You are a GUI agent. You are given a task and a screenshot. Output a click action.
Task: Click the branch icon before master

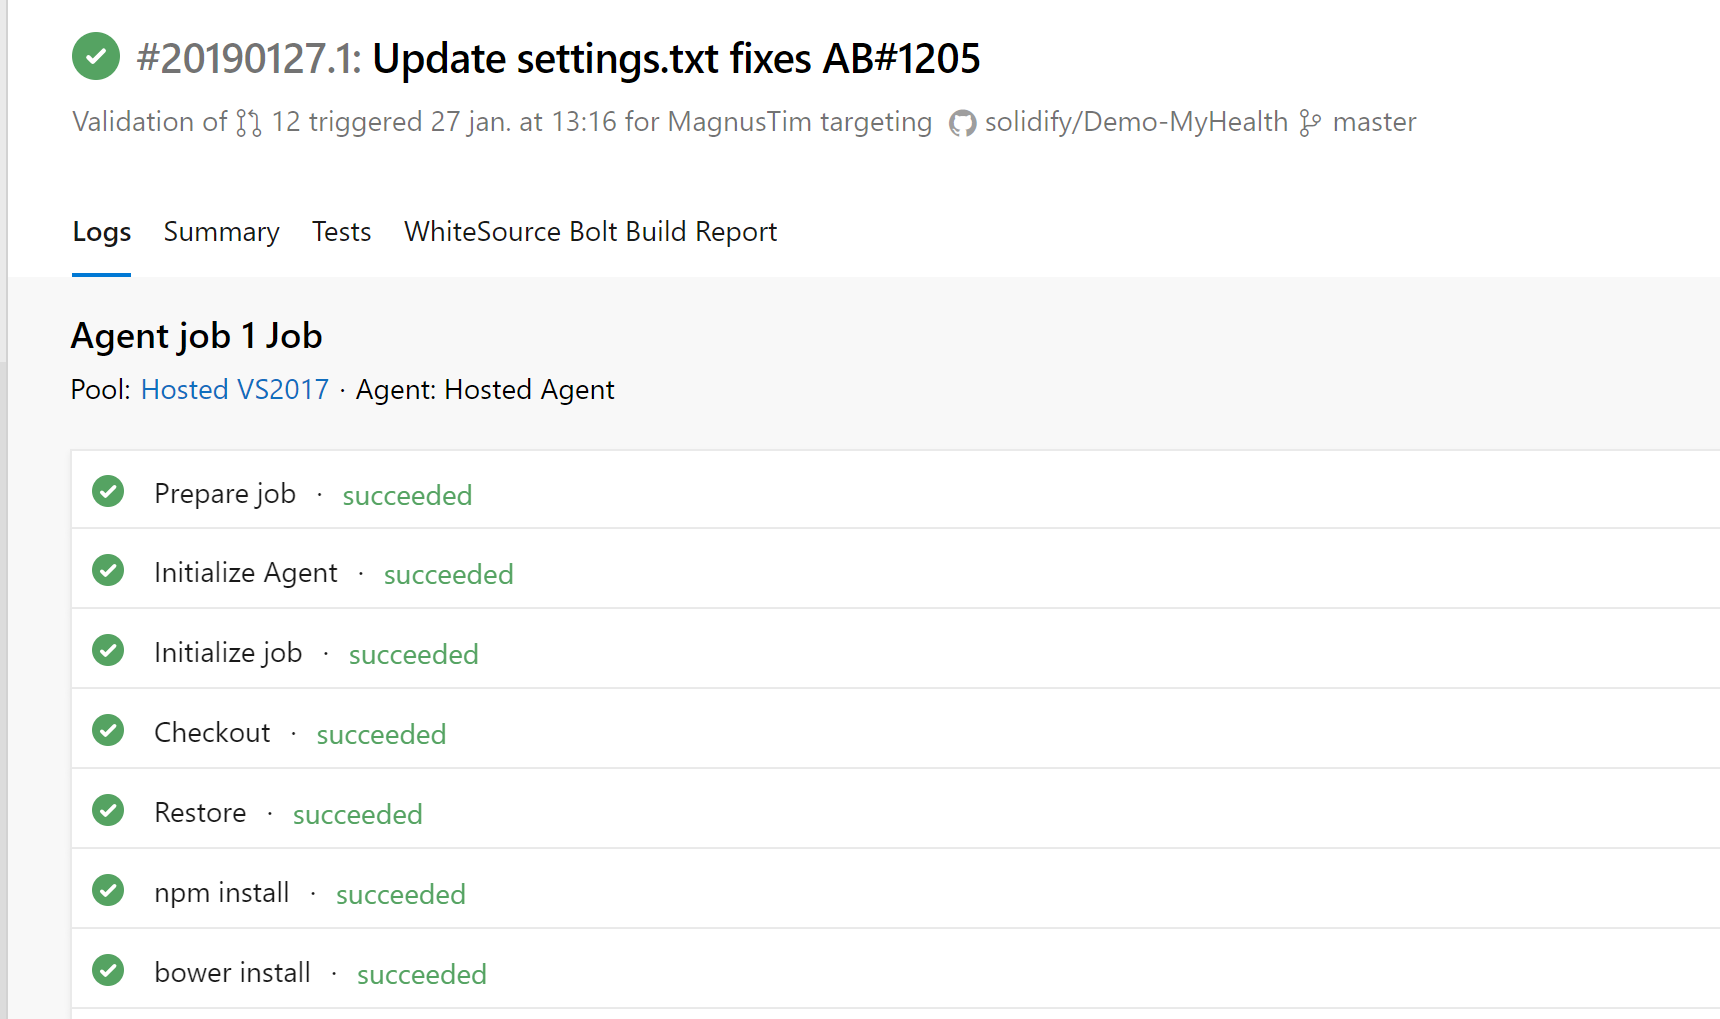[x=1310, y=123]
